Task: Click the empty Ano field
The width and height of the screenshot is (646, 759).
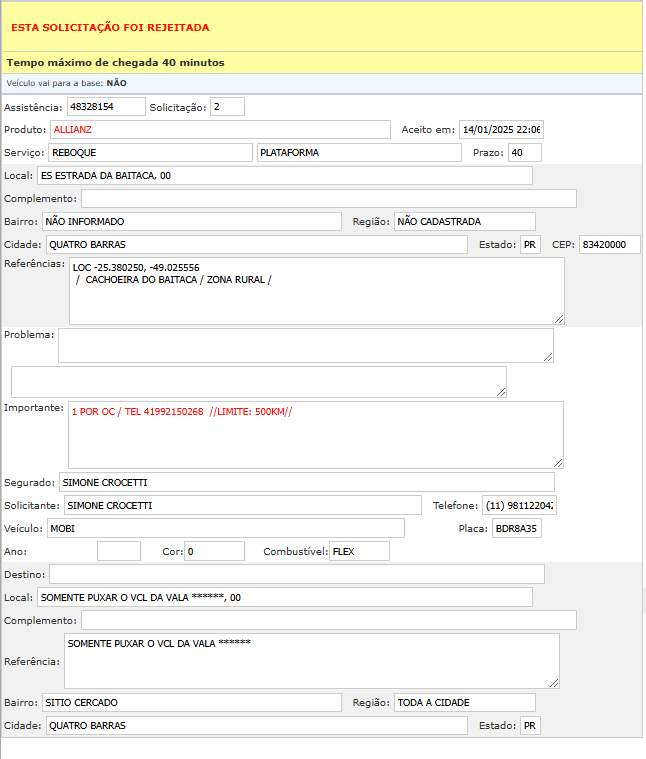Action: pyautogui.click(x=119, y=551)
